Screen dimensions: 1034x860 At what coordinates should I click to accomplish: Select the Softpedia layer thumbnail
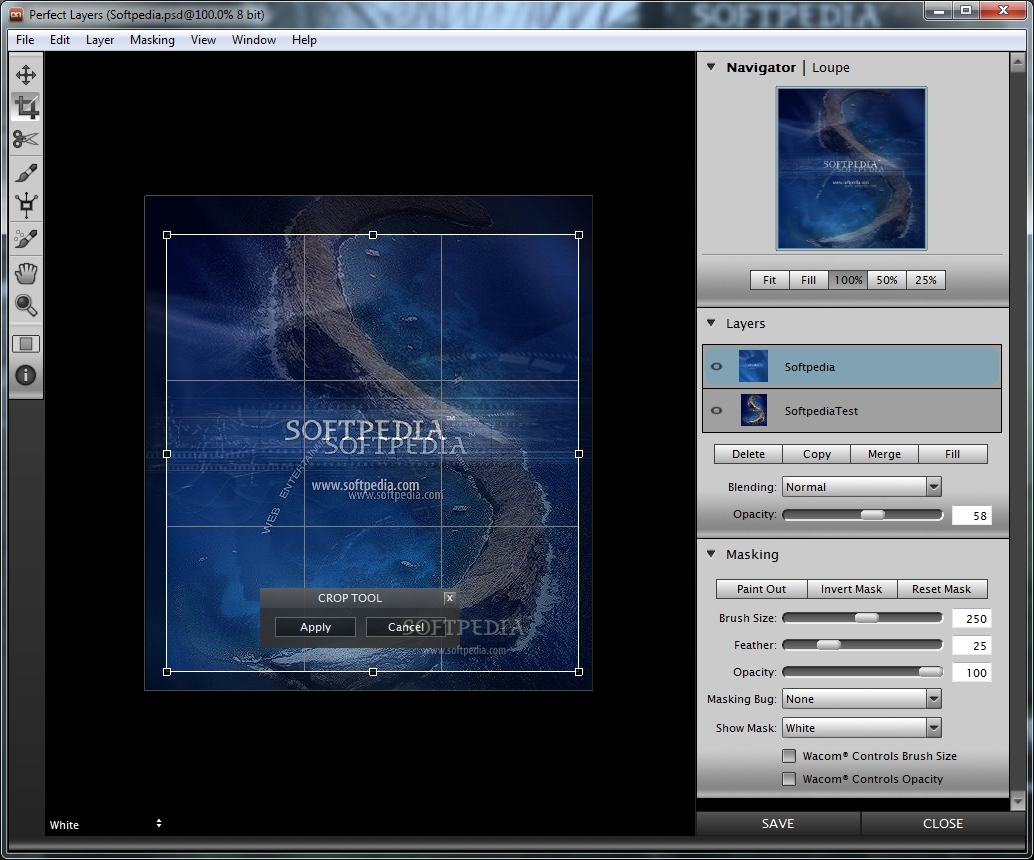[754, 367]
